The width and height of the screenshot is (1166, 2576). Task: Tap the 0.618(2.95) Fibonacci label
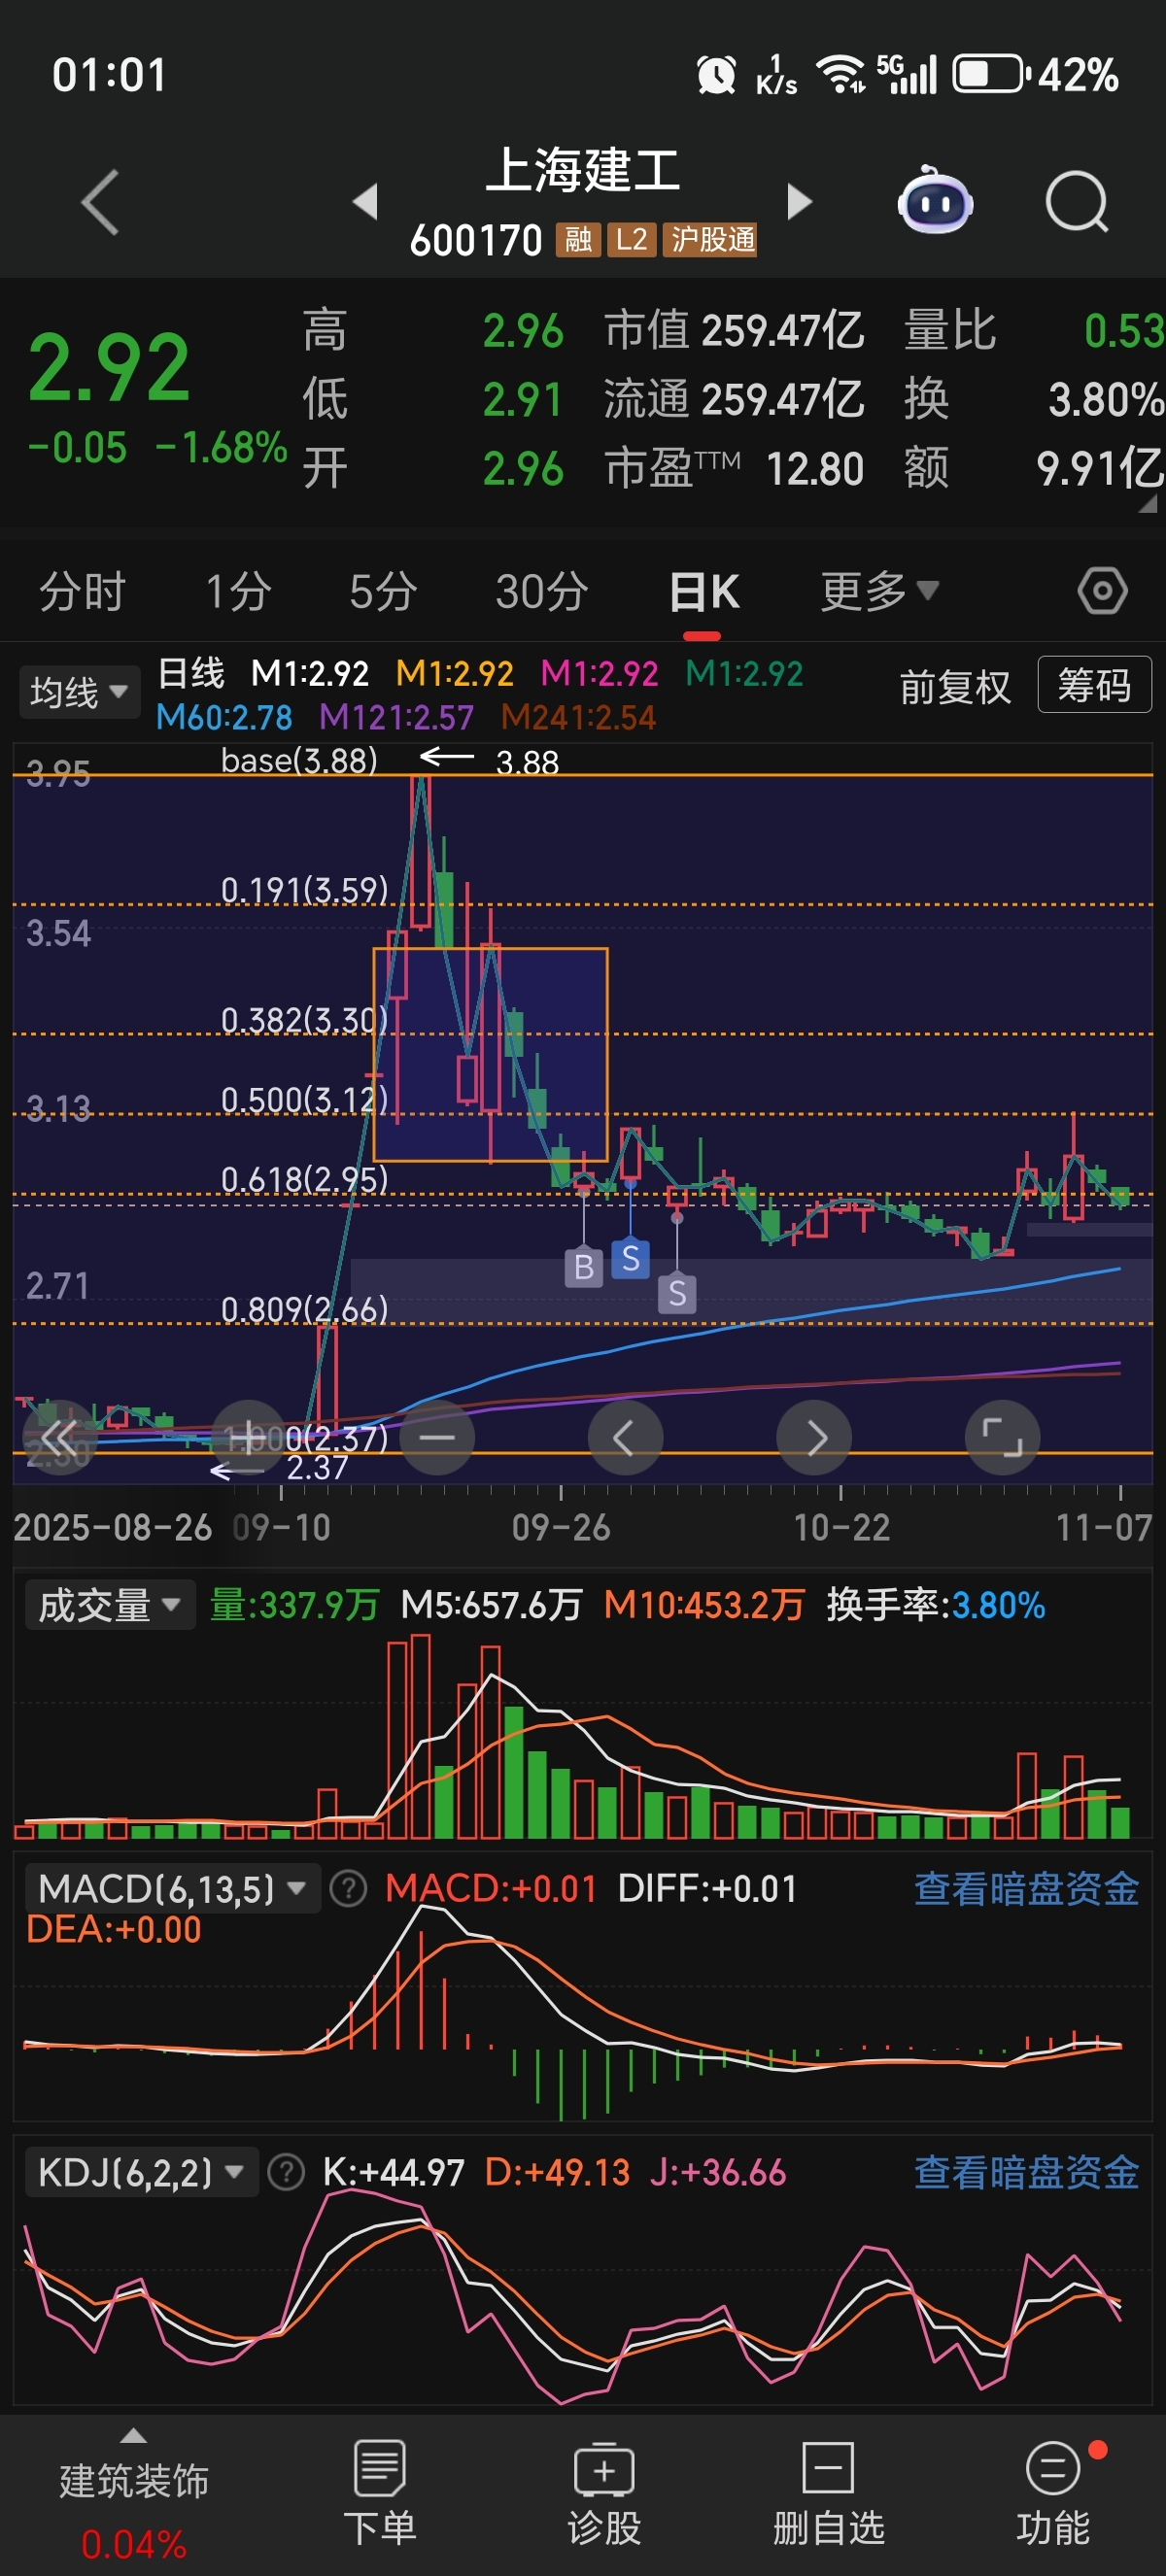304,1179
